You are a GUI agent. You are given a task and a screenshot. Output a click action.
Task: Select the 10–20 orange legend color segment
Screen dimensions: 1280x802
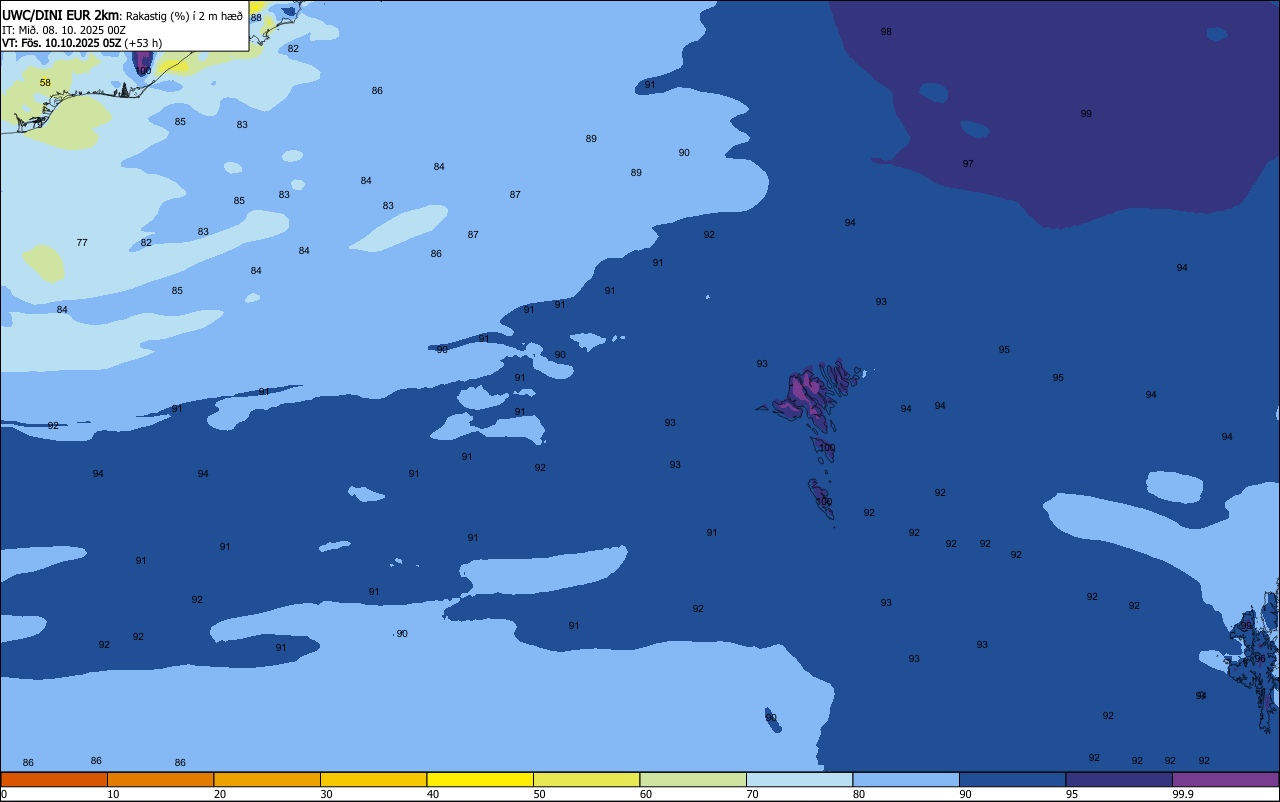point(160,779)
